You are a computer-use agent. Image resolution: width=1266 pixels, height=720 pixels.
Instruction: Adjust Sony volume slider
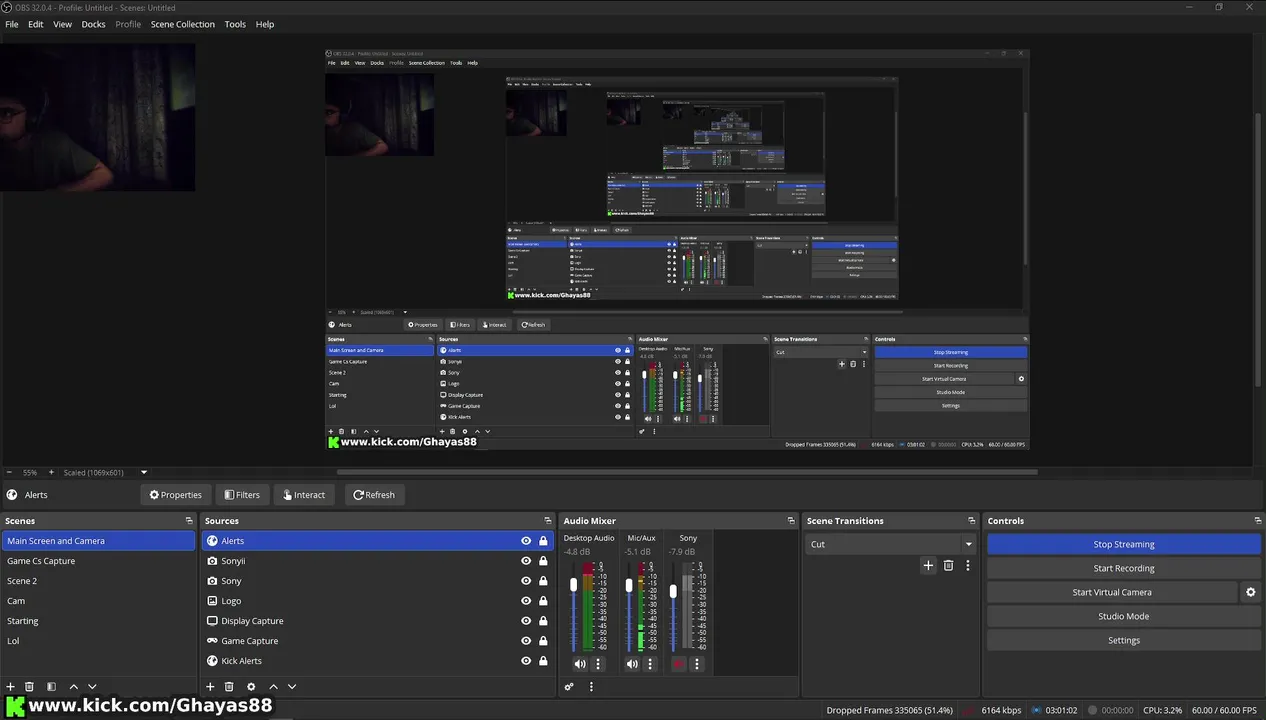click(674, 591)
